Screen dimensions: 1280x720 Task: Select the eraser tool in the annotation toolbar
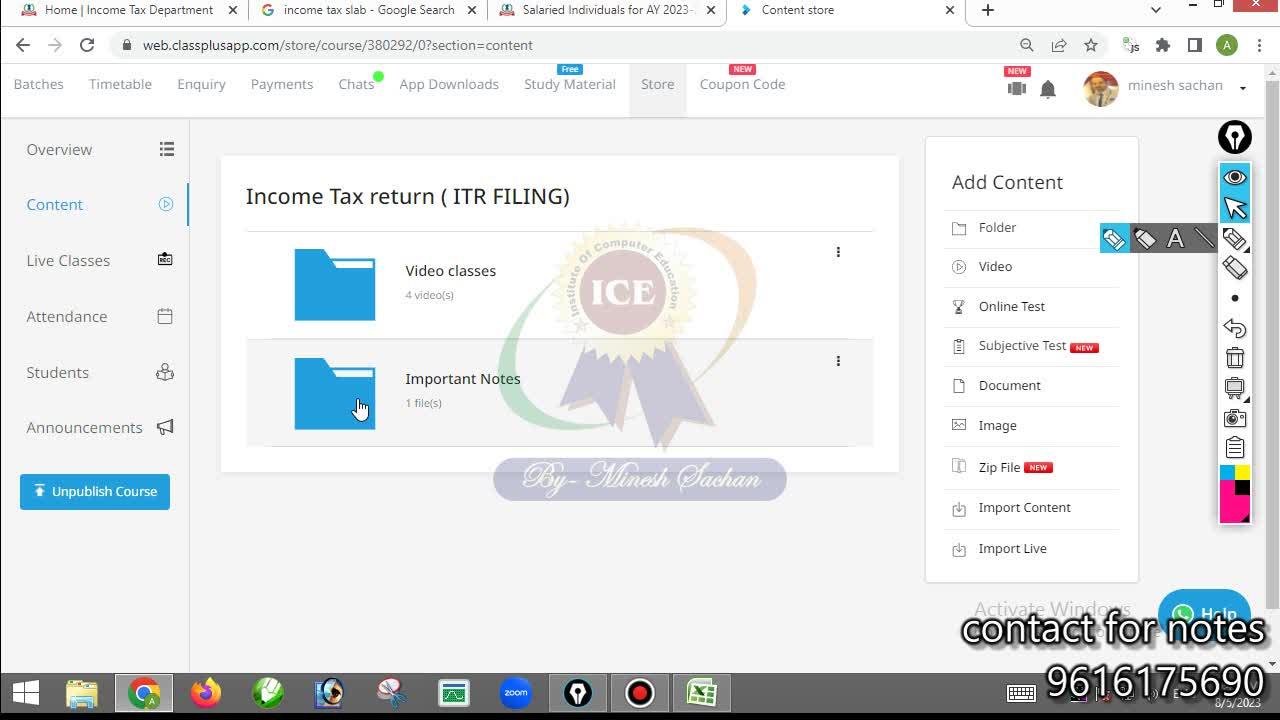[1235, 268]
